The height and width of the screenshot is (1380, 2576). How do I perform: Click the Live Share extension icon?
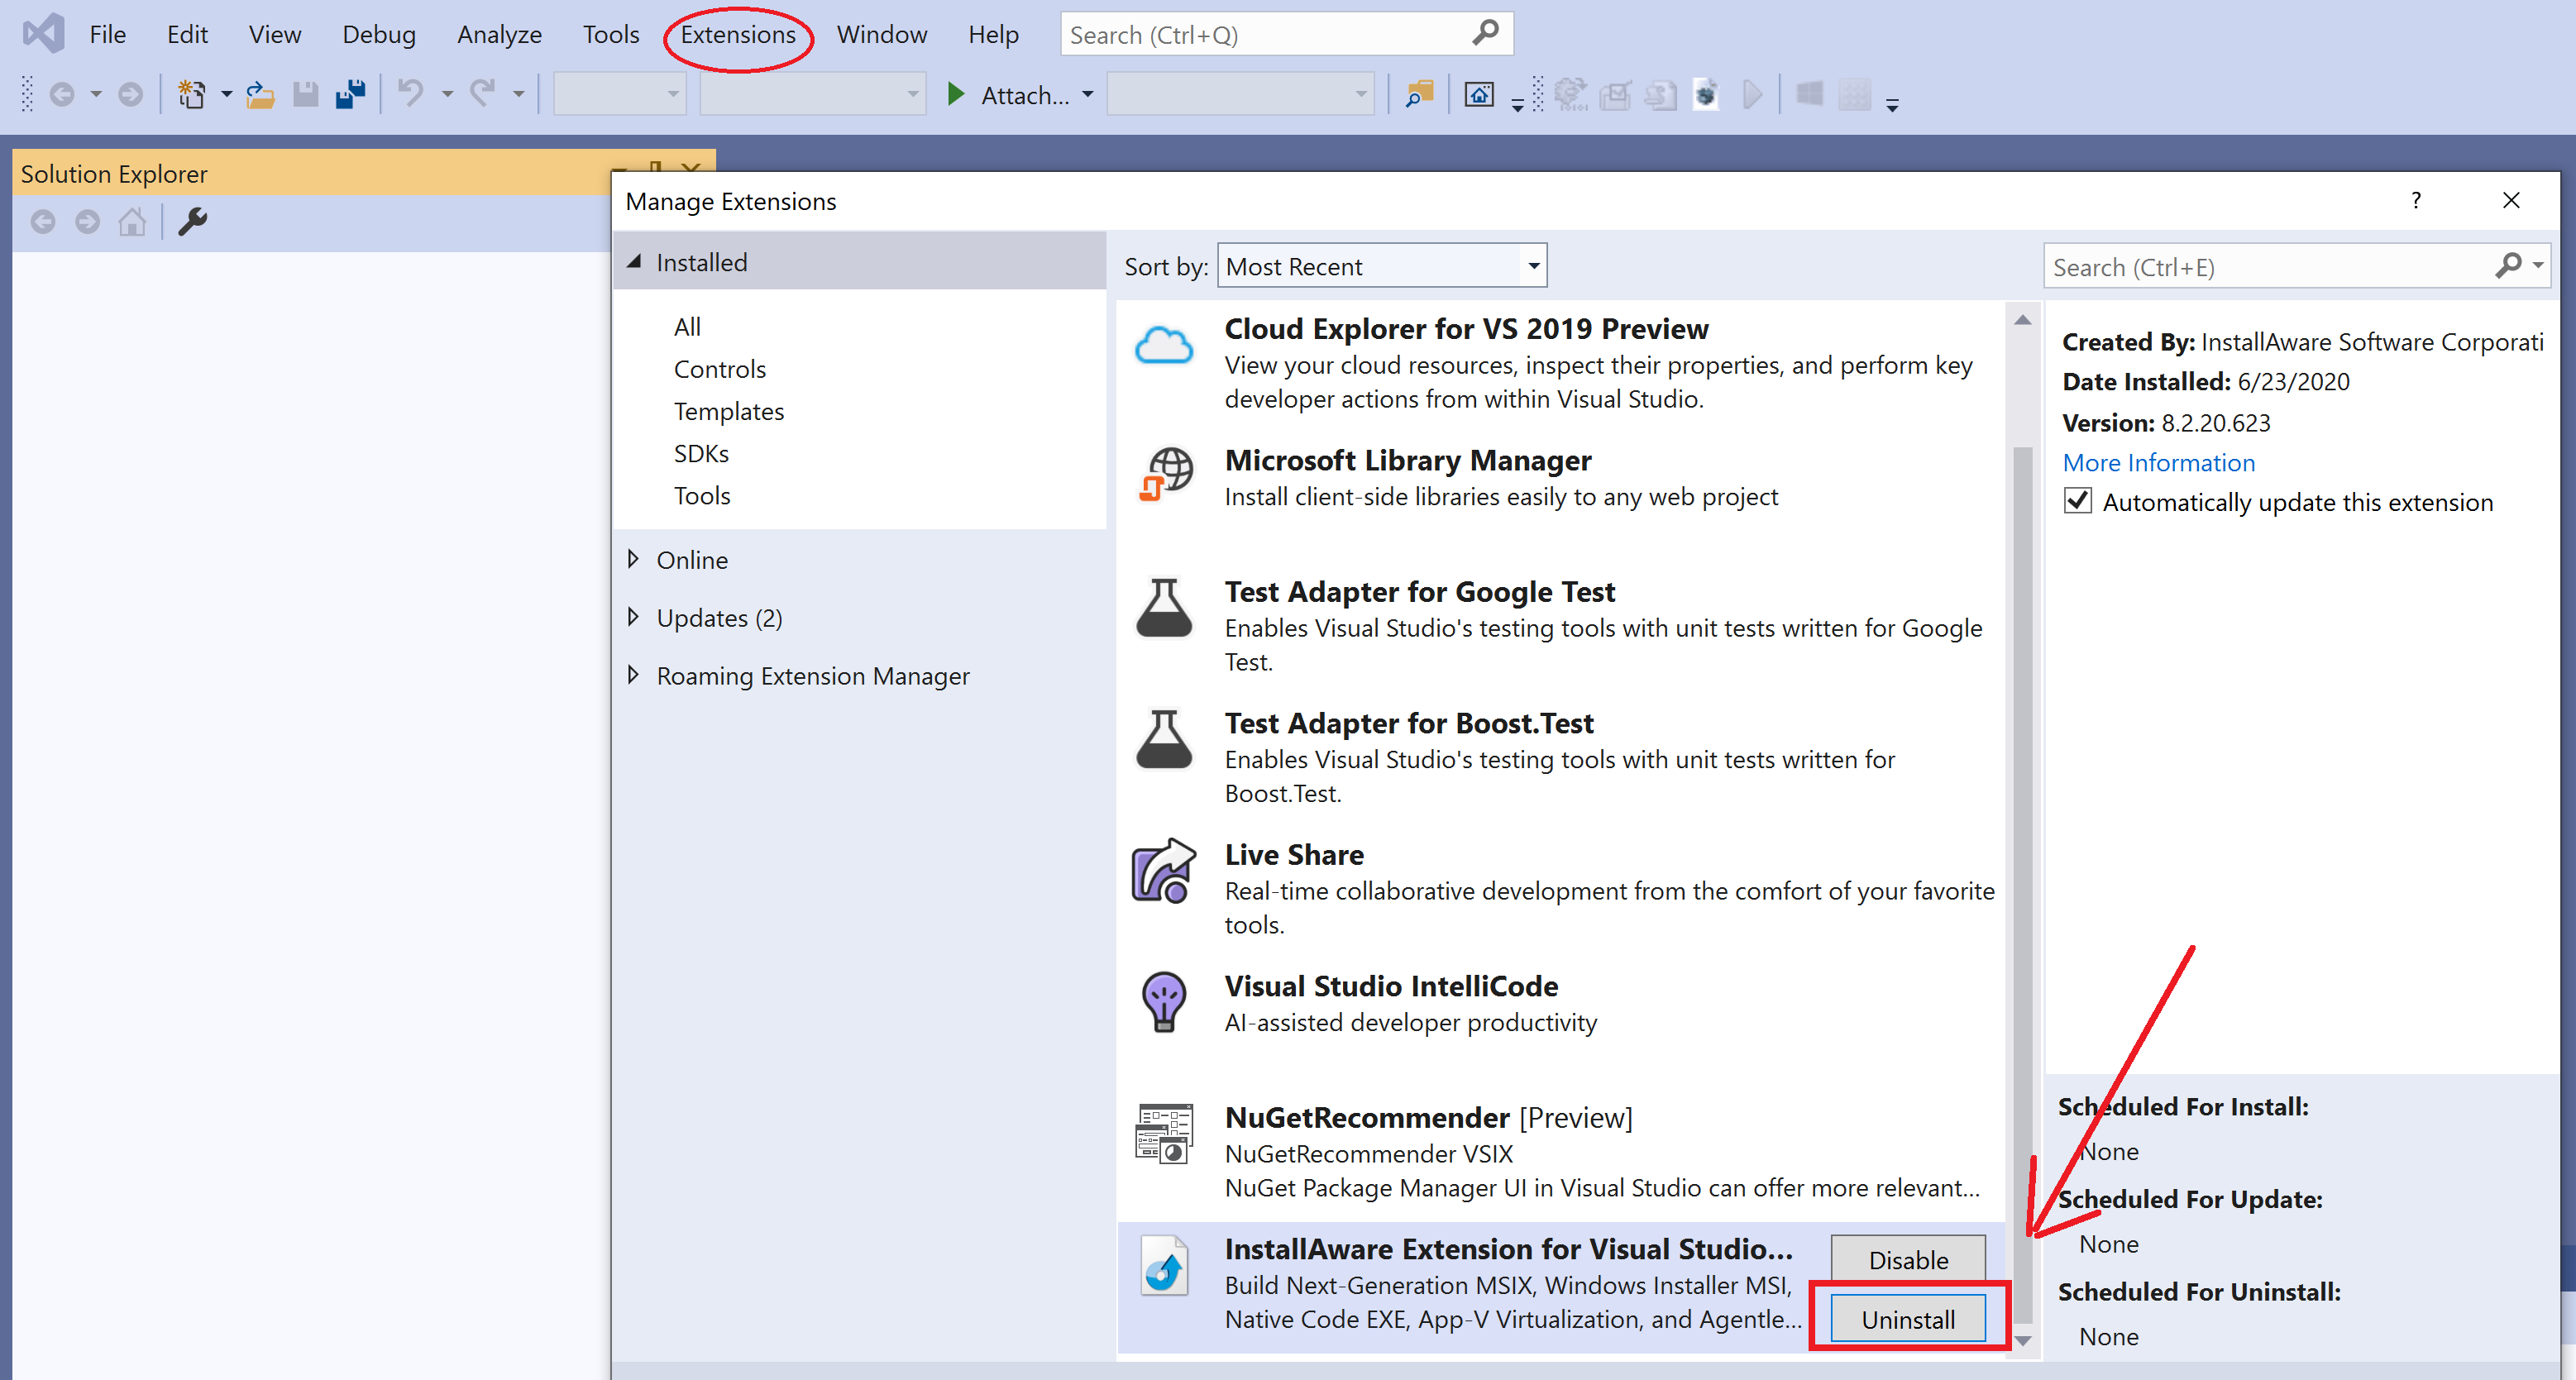click(1163, 870)
